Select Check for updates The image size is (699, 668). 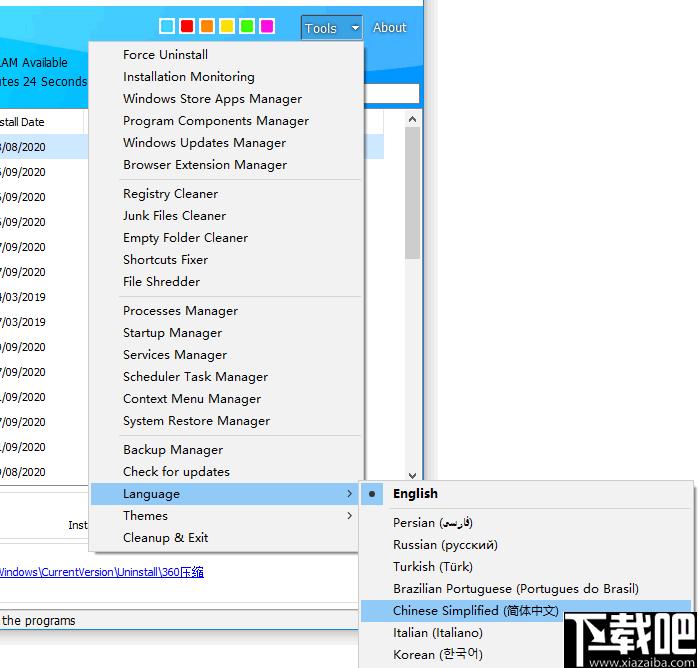click(226, 472)
